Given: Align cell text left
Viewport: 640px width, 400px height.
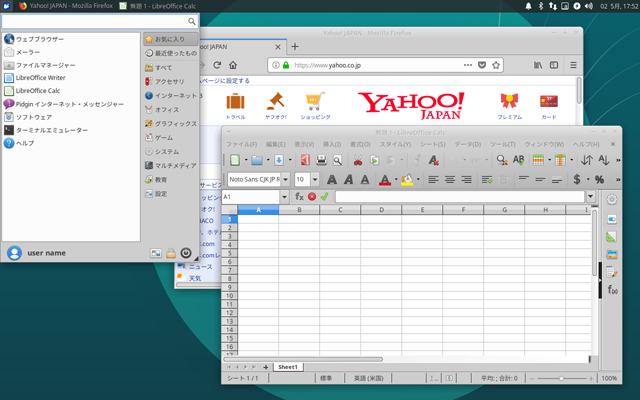Looking at the screenshot, I should pyautogui.click(x=433, y=179).
